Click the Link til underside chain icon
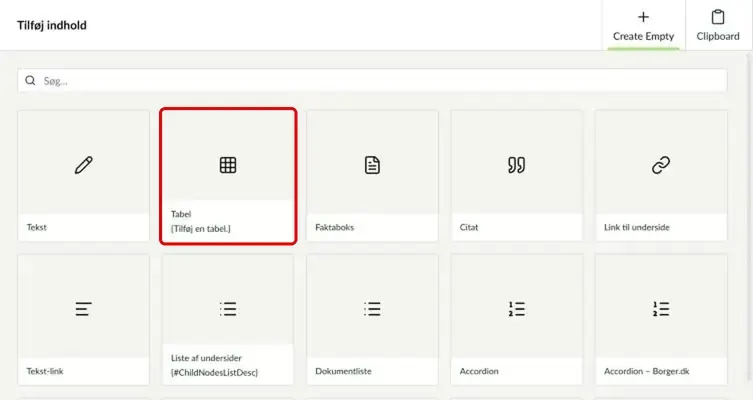This screenshot has height=400, width=753. pos(661,165)
